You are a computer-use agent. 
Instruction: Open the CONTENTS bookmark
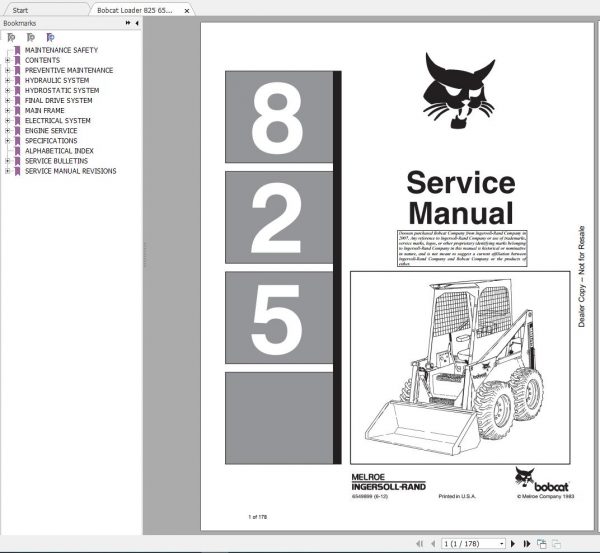(x=42, y=60)
